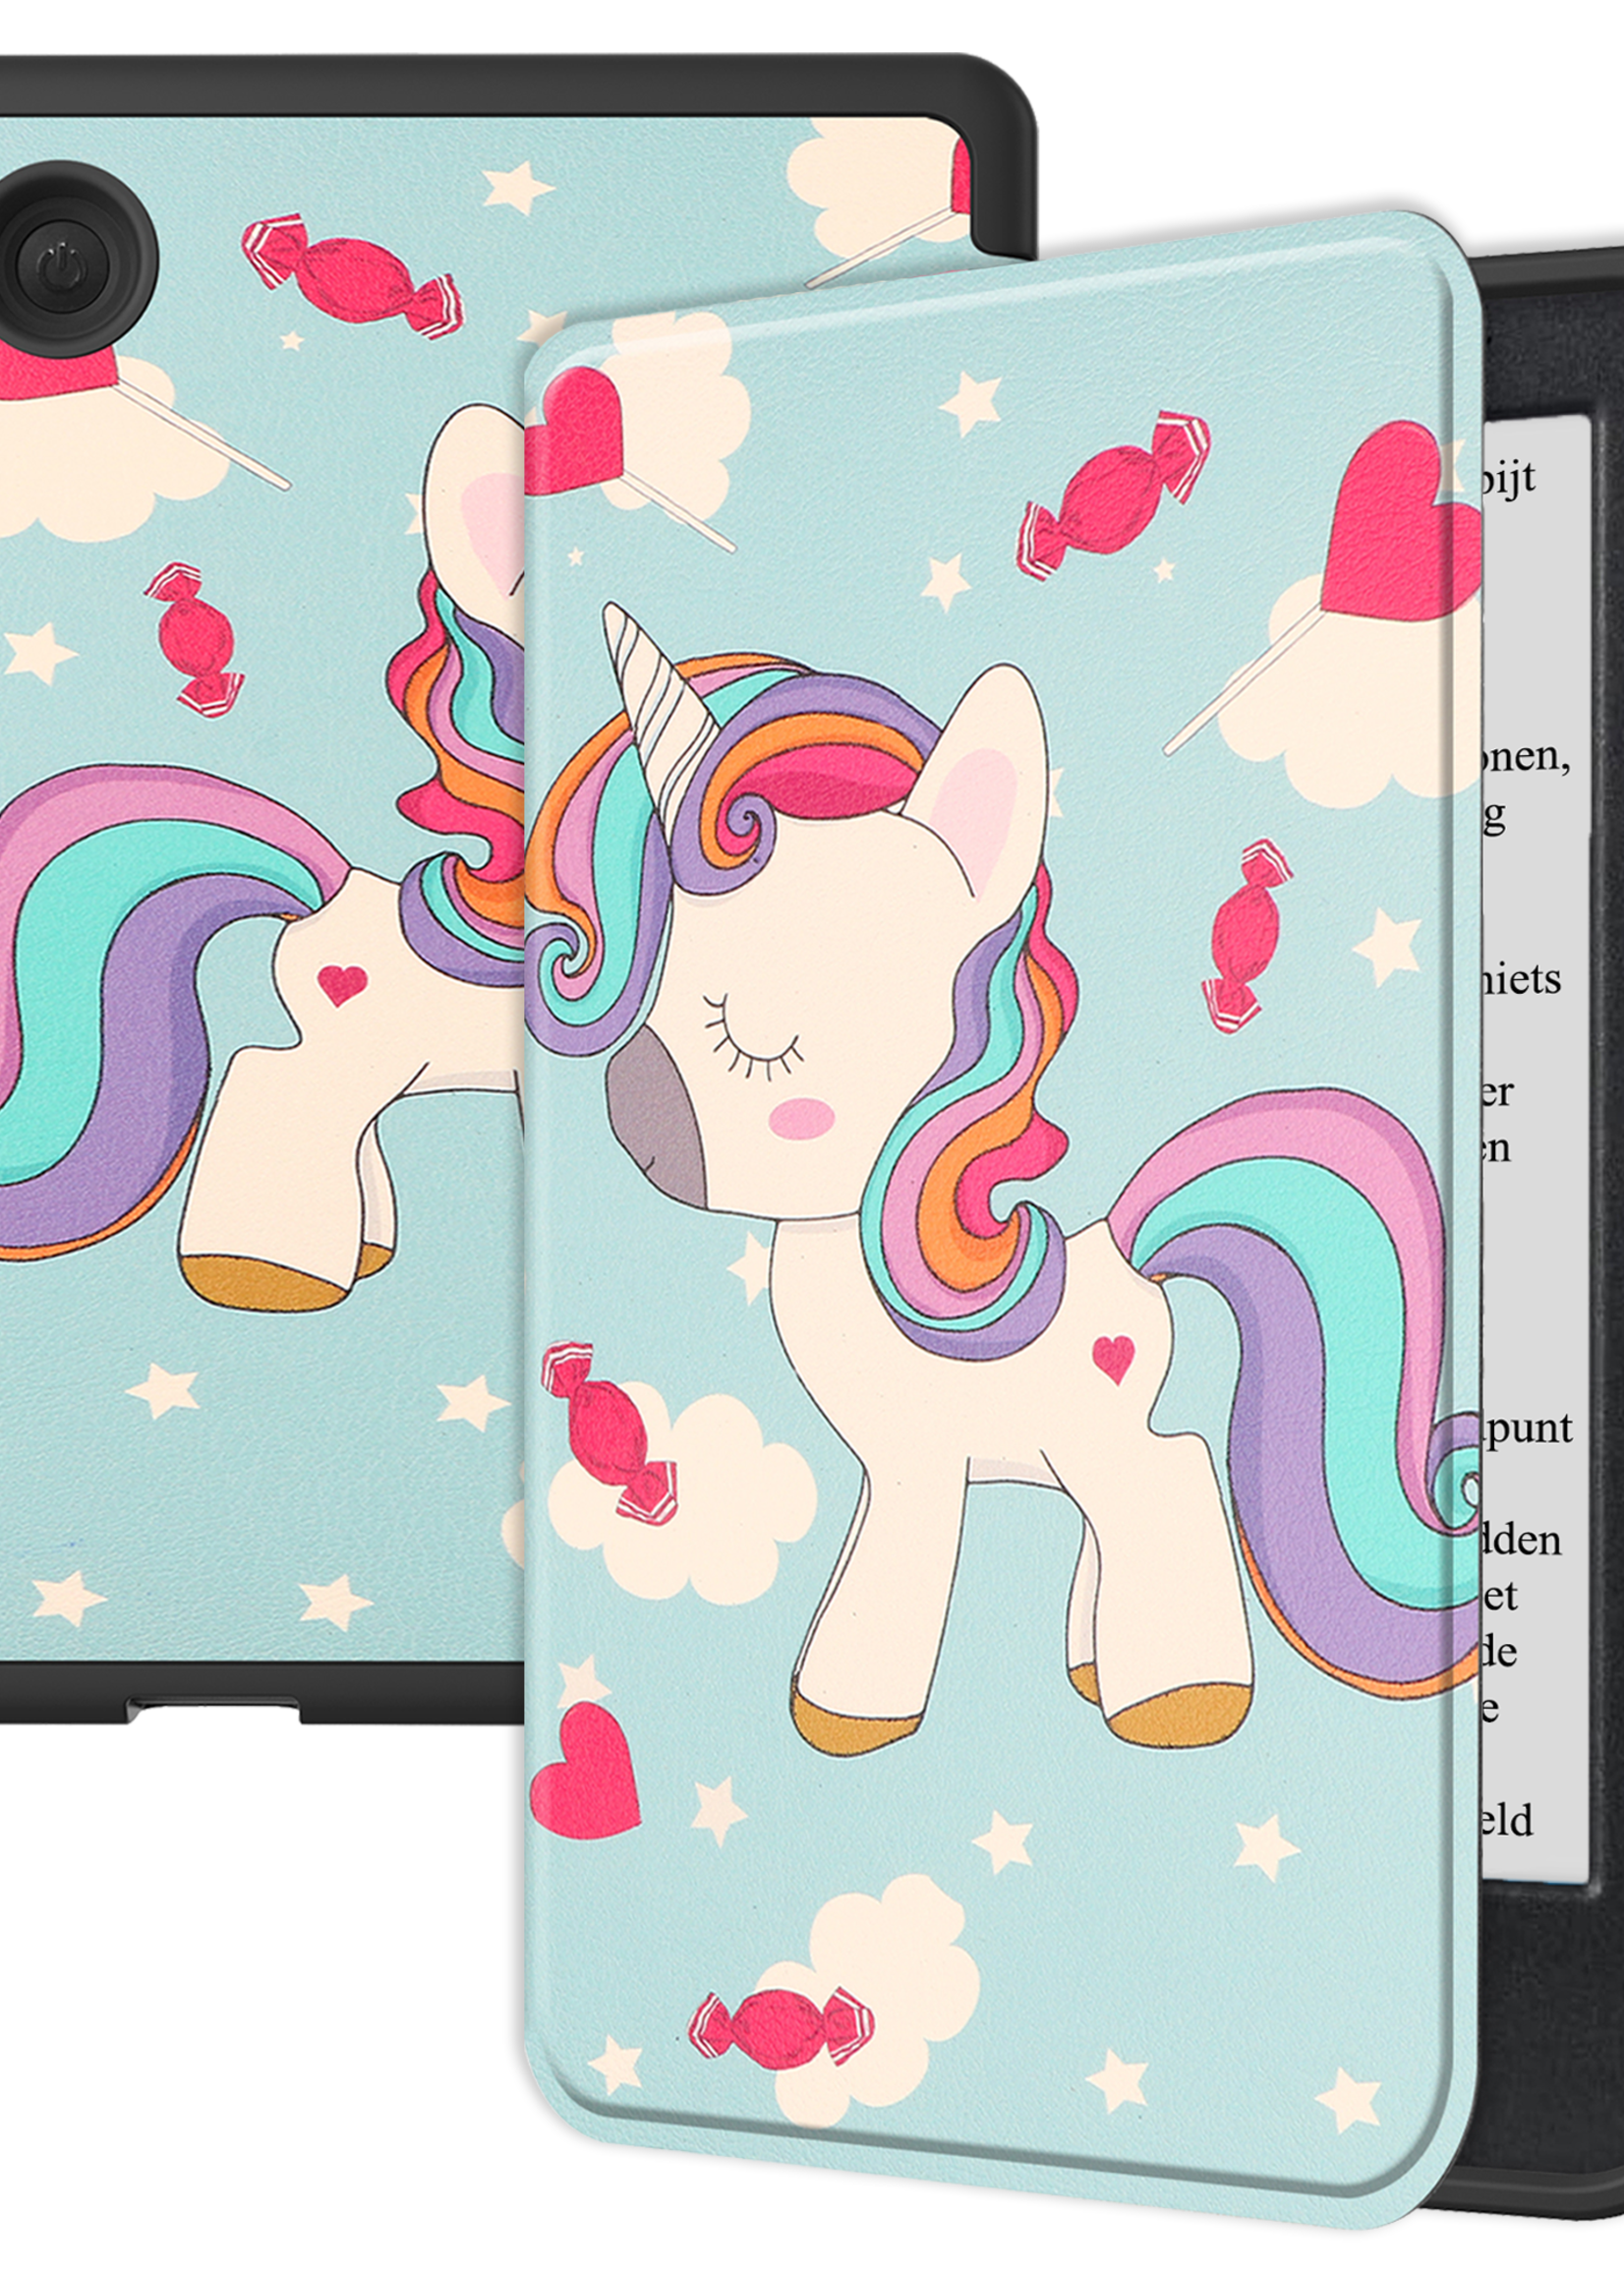Screen dimensions: 1624x2274
Task: Click the large candy near the power button
Action: click(x=352, y=275)
